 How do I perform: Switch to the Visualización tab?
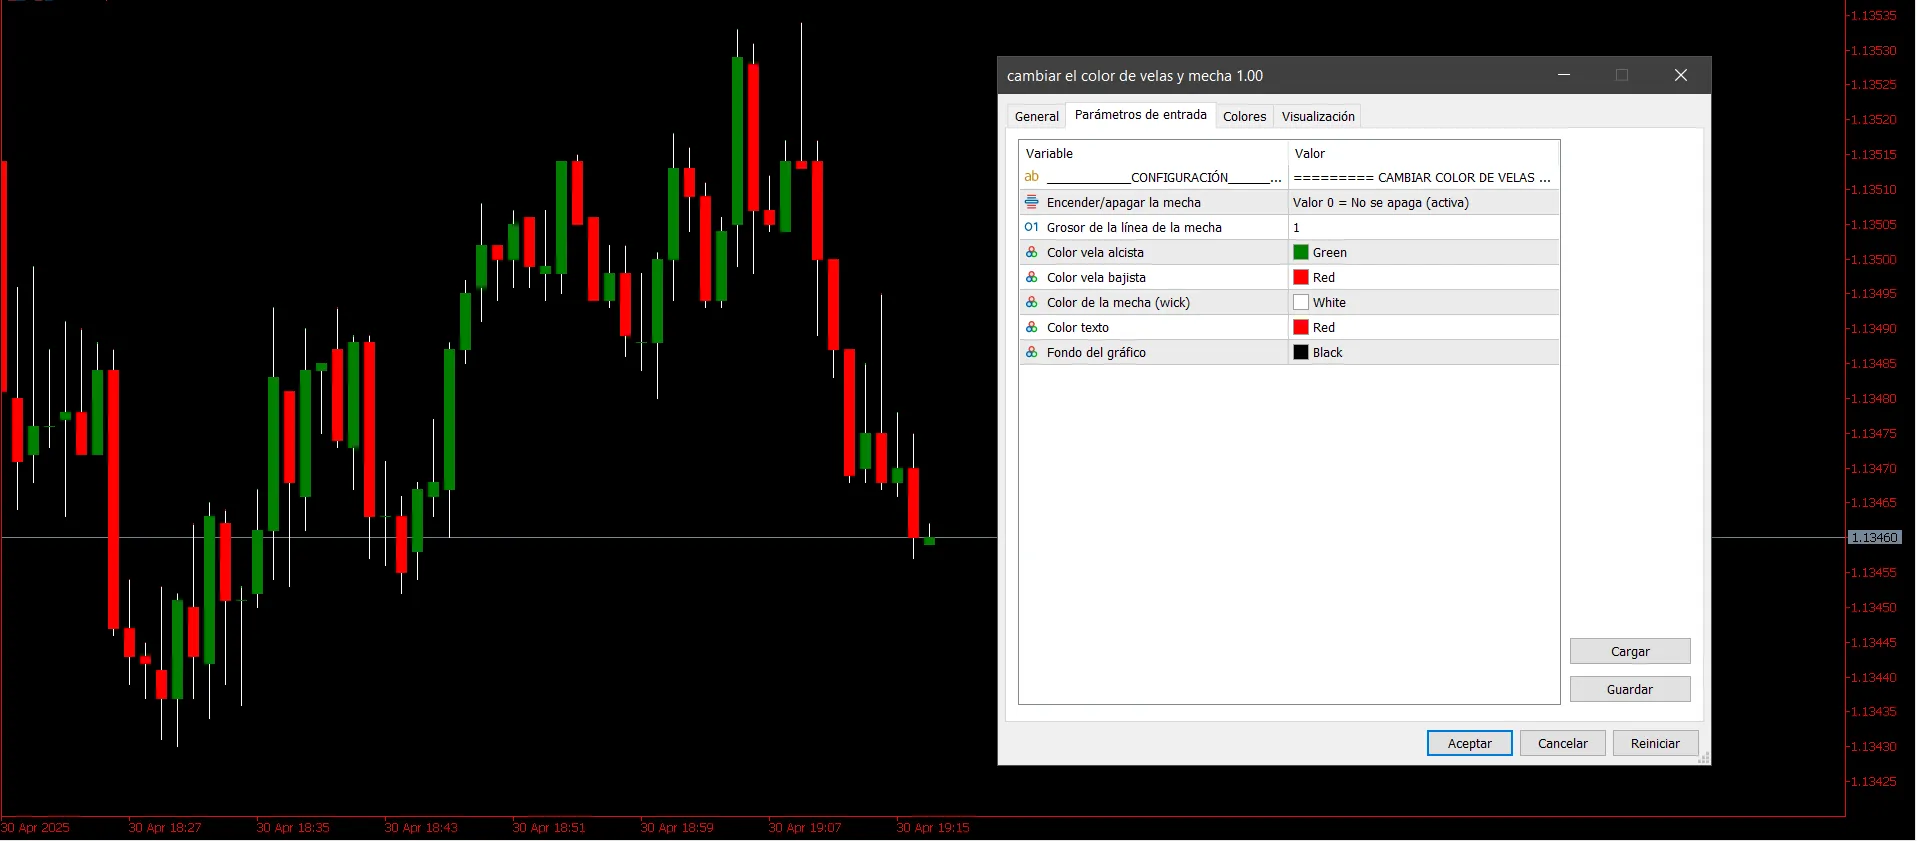(x=1317, y=116)
